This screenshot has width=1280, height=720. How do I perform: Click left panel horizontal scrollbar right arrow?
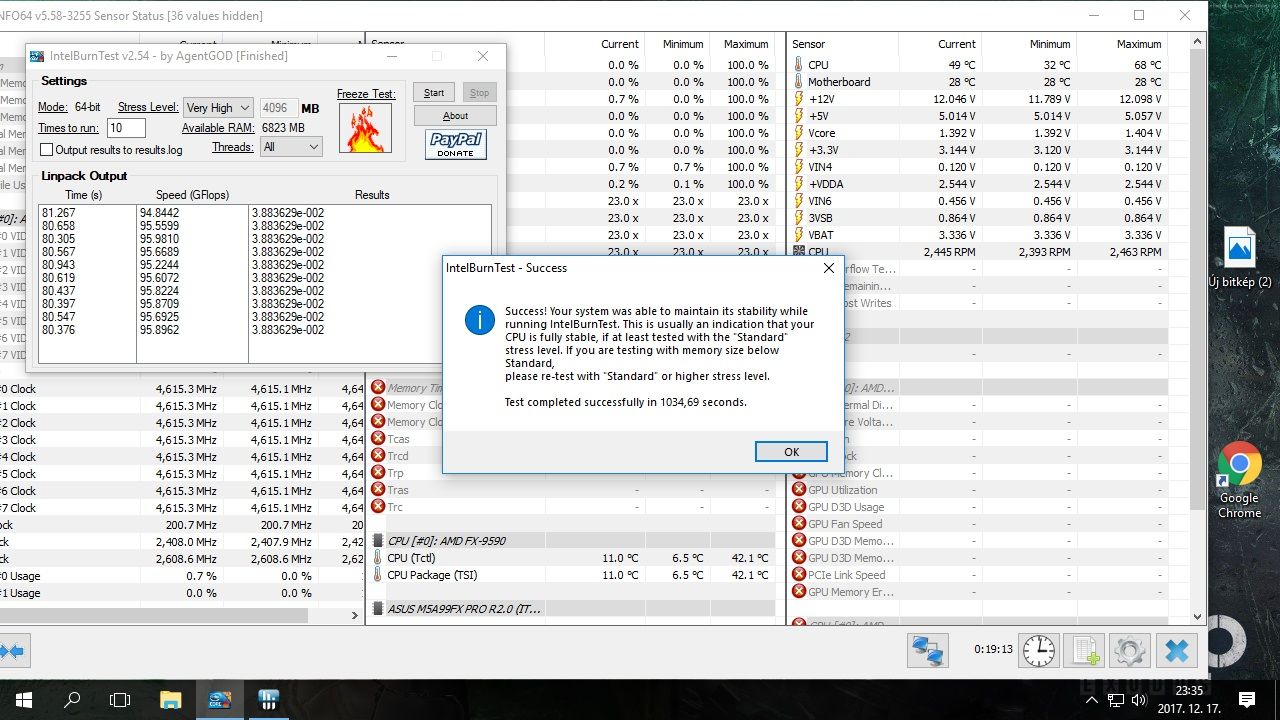[x=356, y=616]
